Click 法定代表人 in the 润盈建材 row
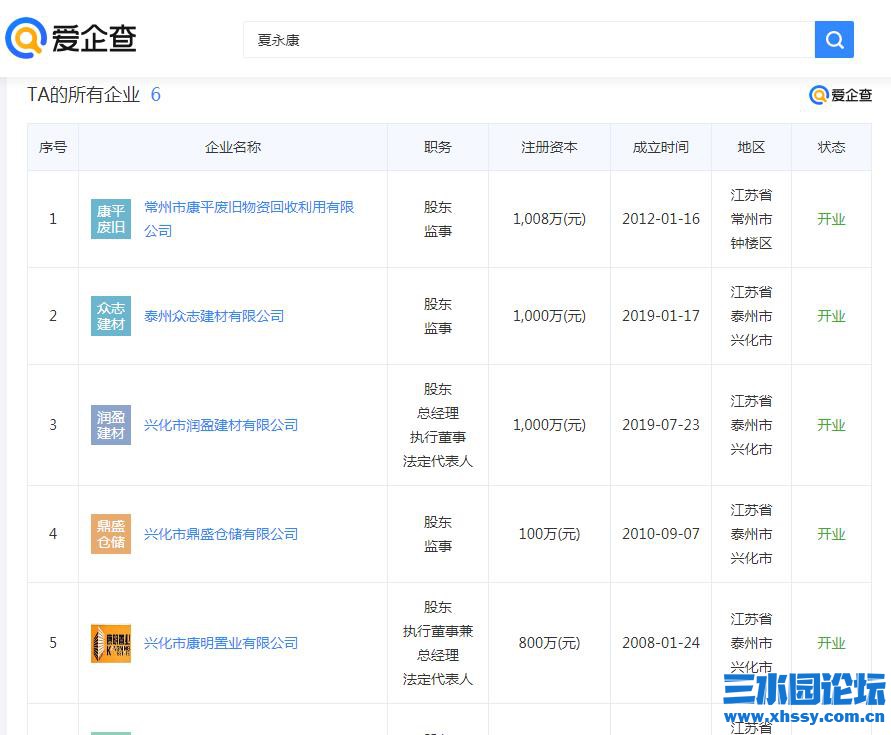Image resolution: width=891 pixels, height=735 pixels. coord(438,461)
